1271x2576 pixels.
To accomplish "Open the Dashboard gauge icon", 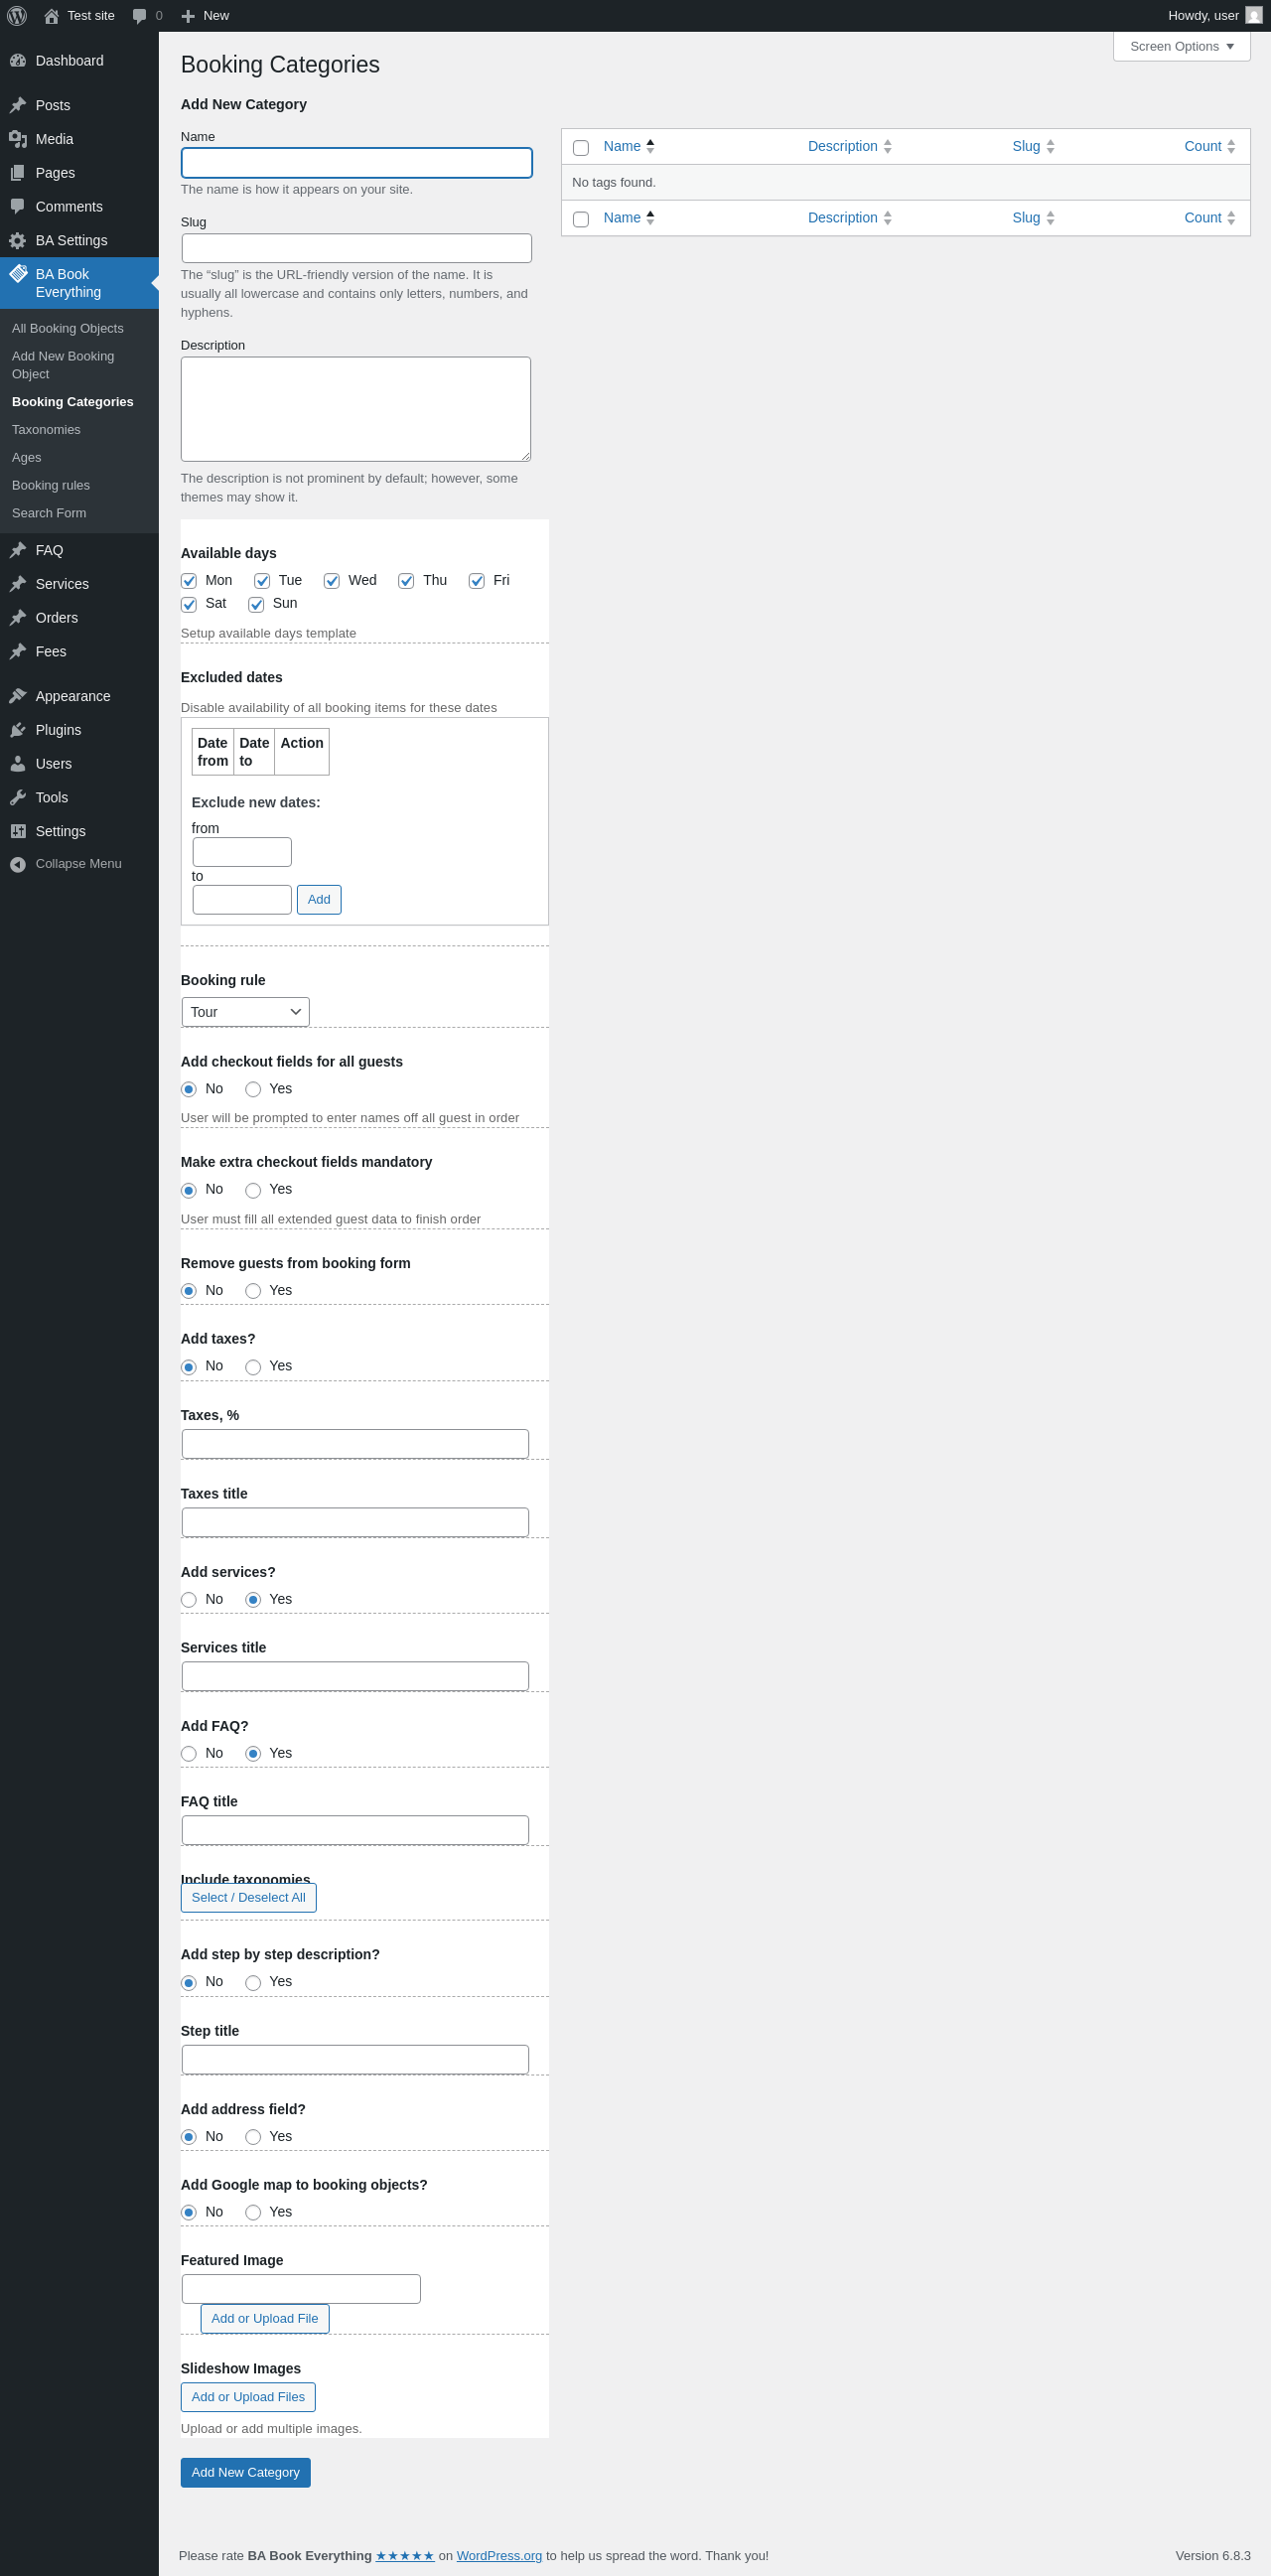I will 18,61.
